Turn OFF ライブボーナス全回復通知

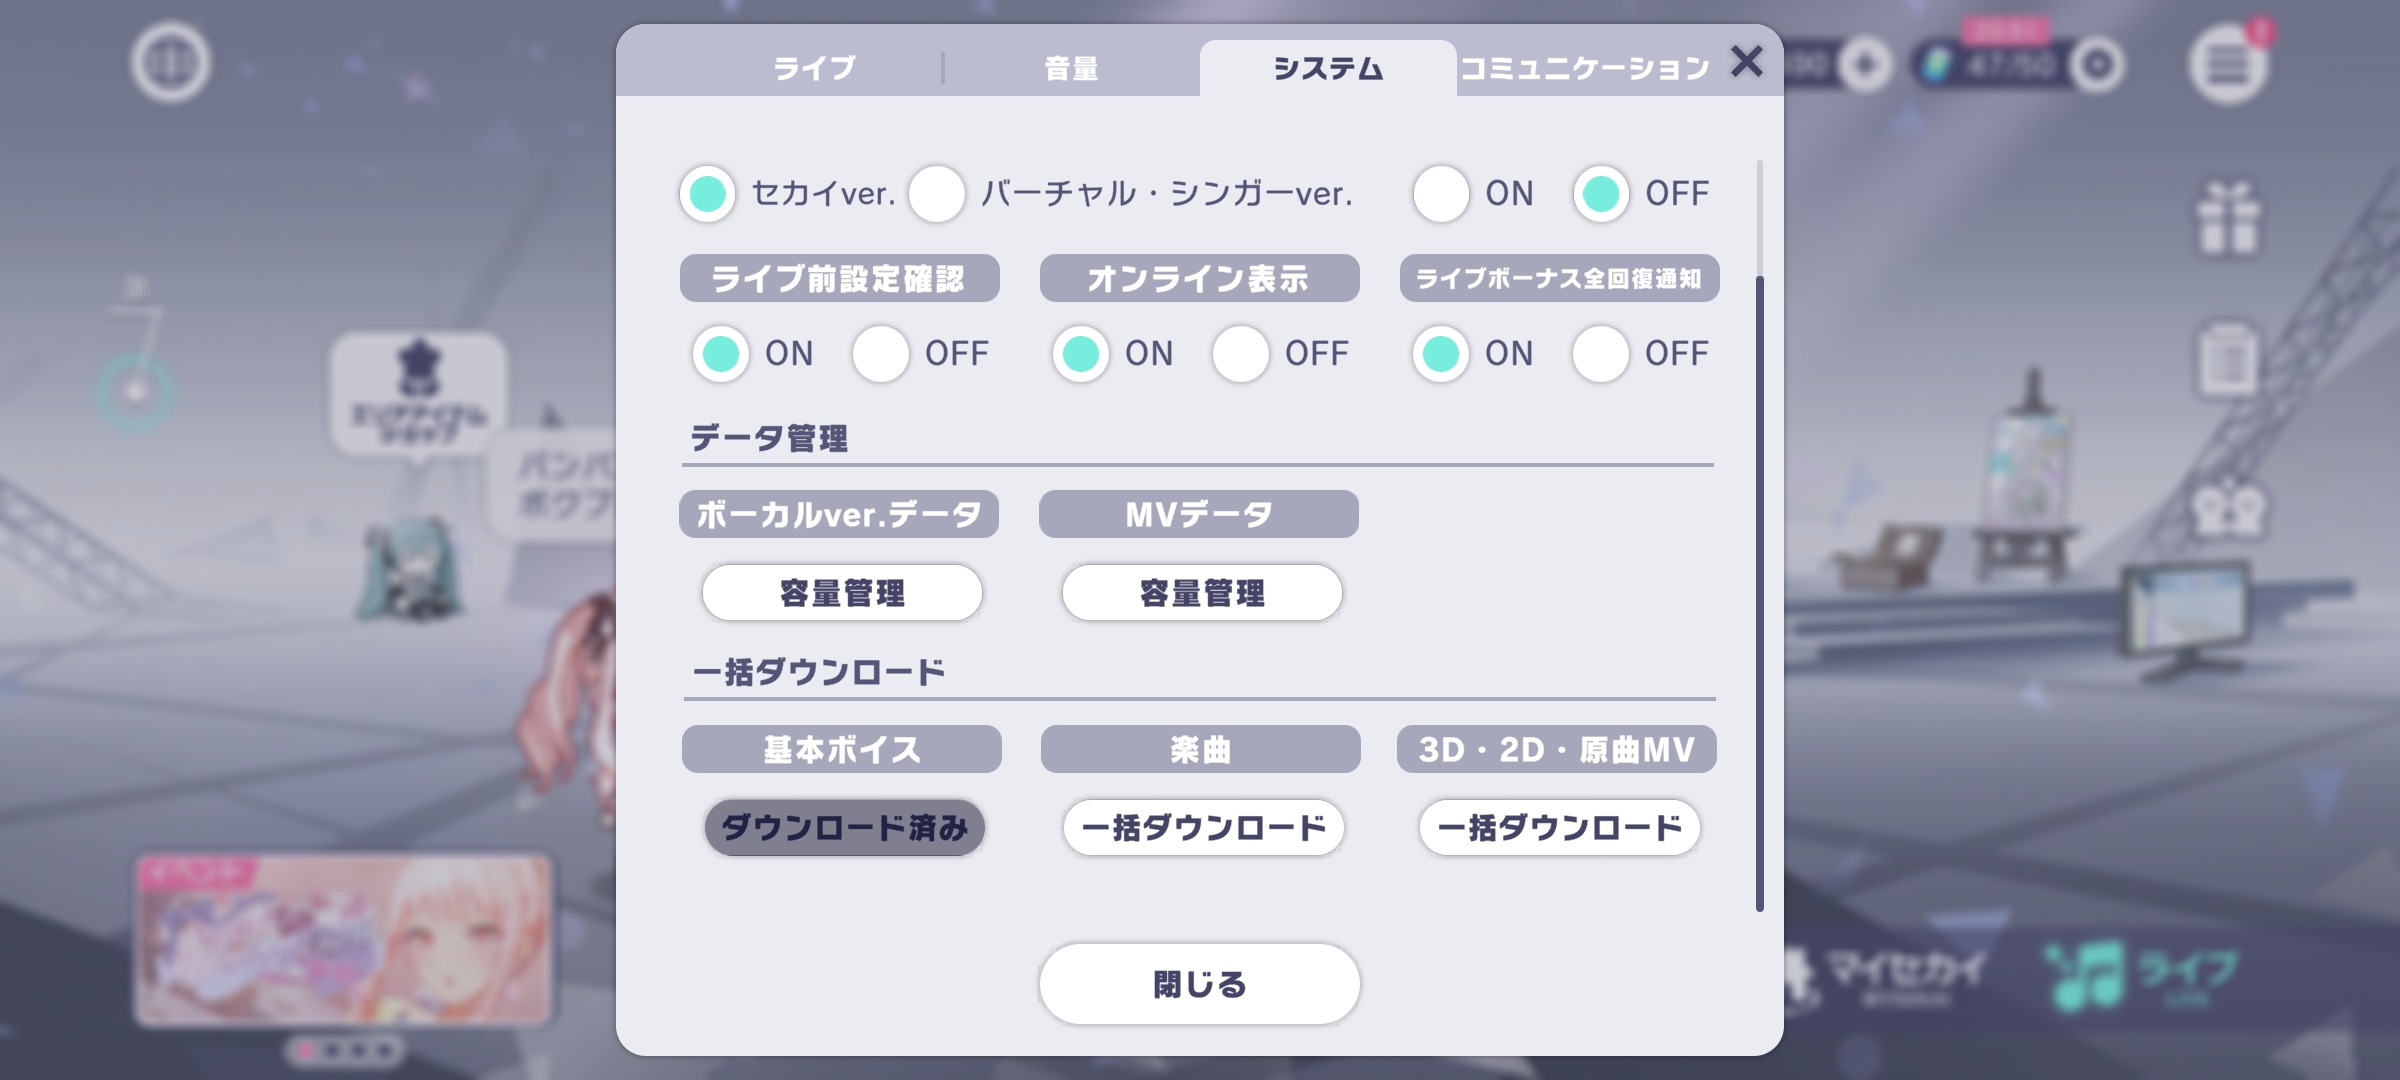pos(1601,353)
